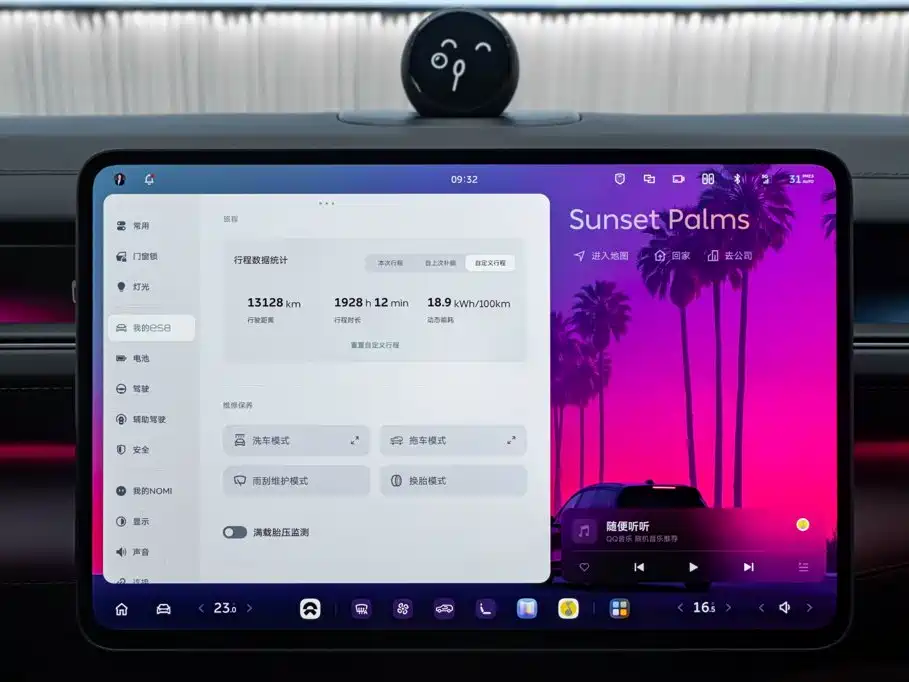Image resolution: width=909 pixels, height=682 pixels.
Task: Open the seat adjustment icon in dock
Action: [x=485, y=609]
